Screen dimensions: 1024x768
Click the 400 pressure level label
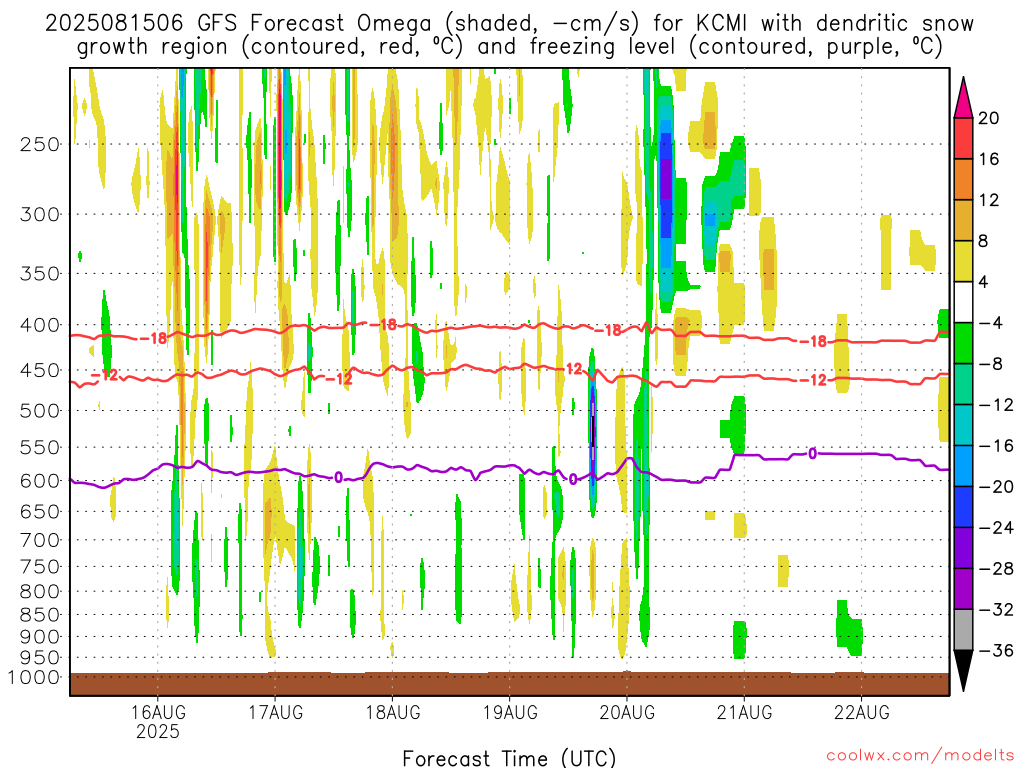(40, 325)
